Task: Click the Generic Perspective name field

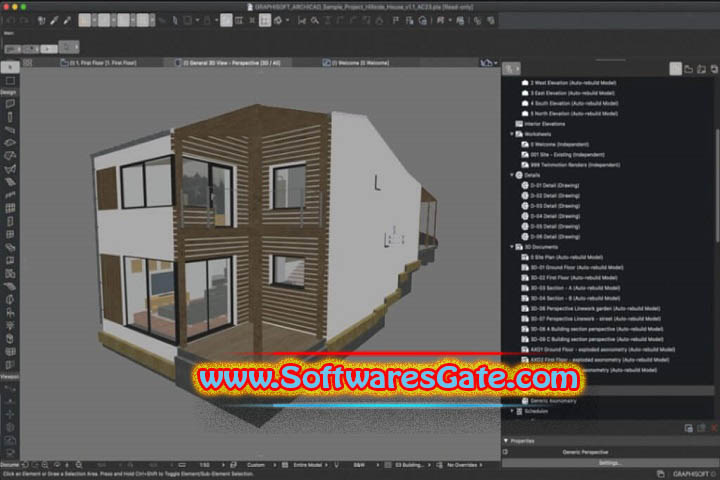Action: pos(585,452)
